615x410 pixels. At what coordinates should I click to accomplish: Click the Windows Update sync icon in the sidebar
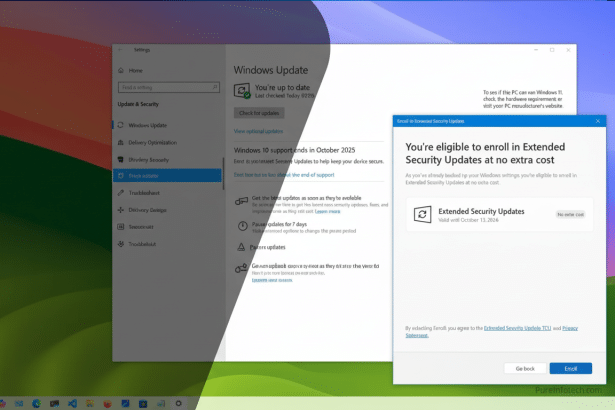[x=120, y=125]
